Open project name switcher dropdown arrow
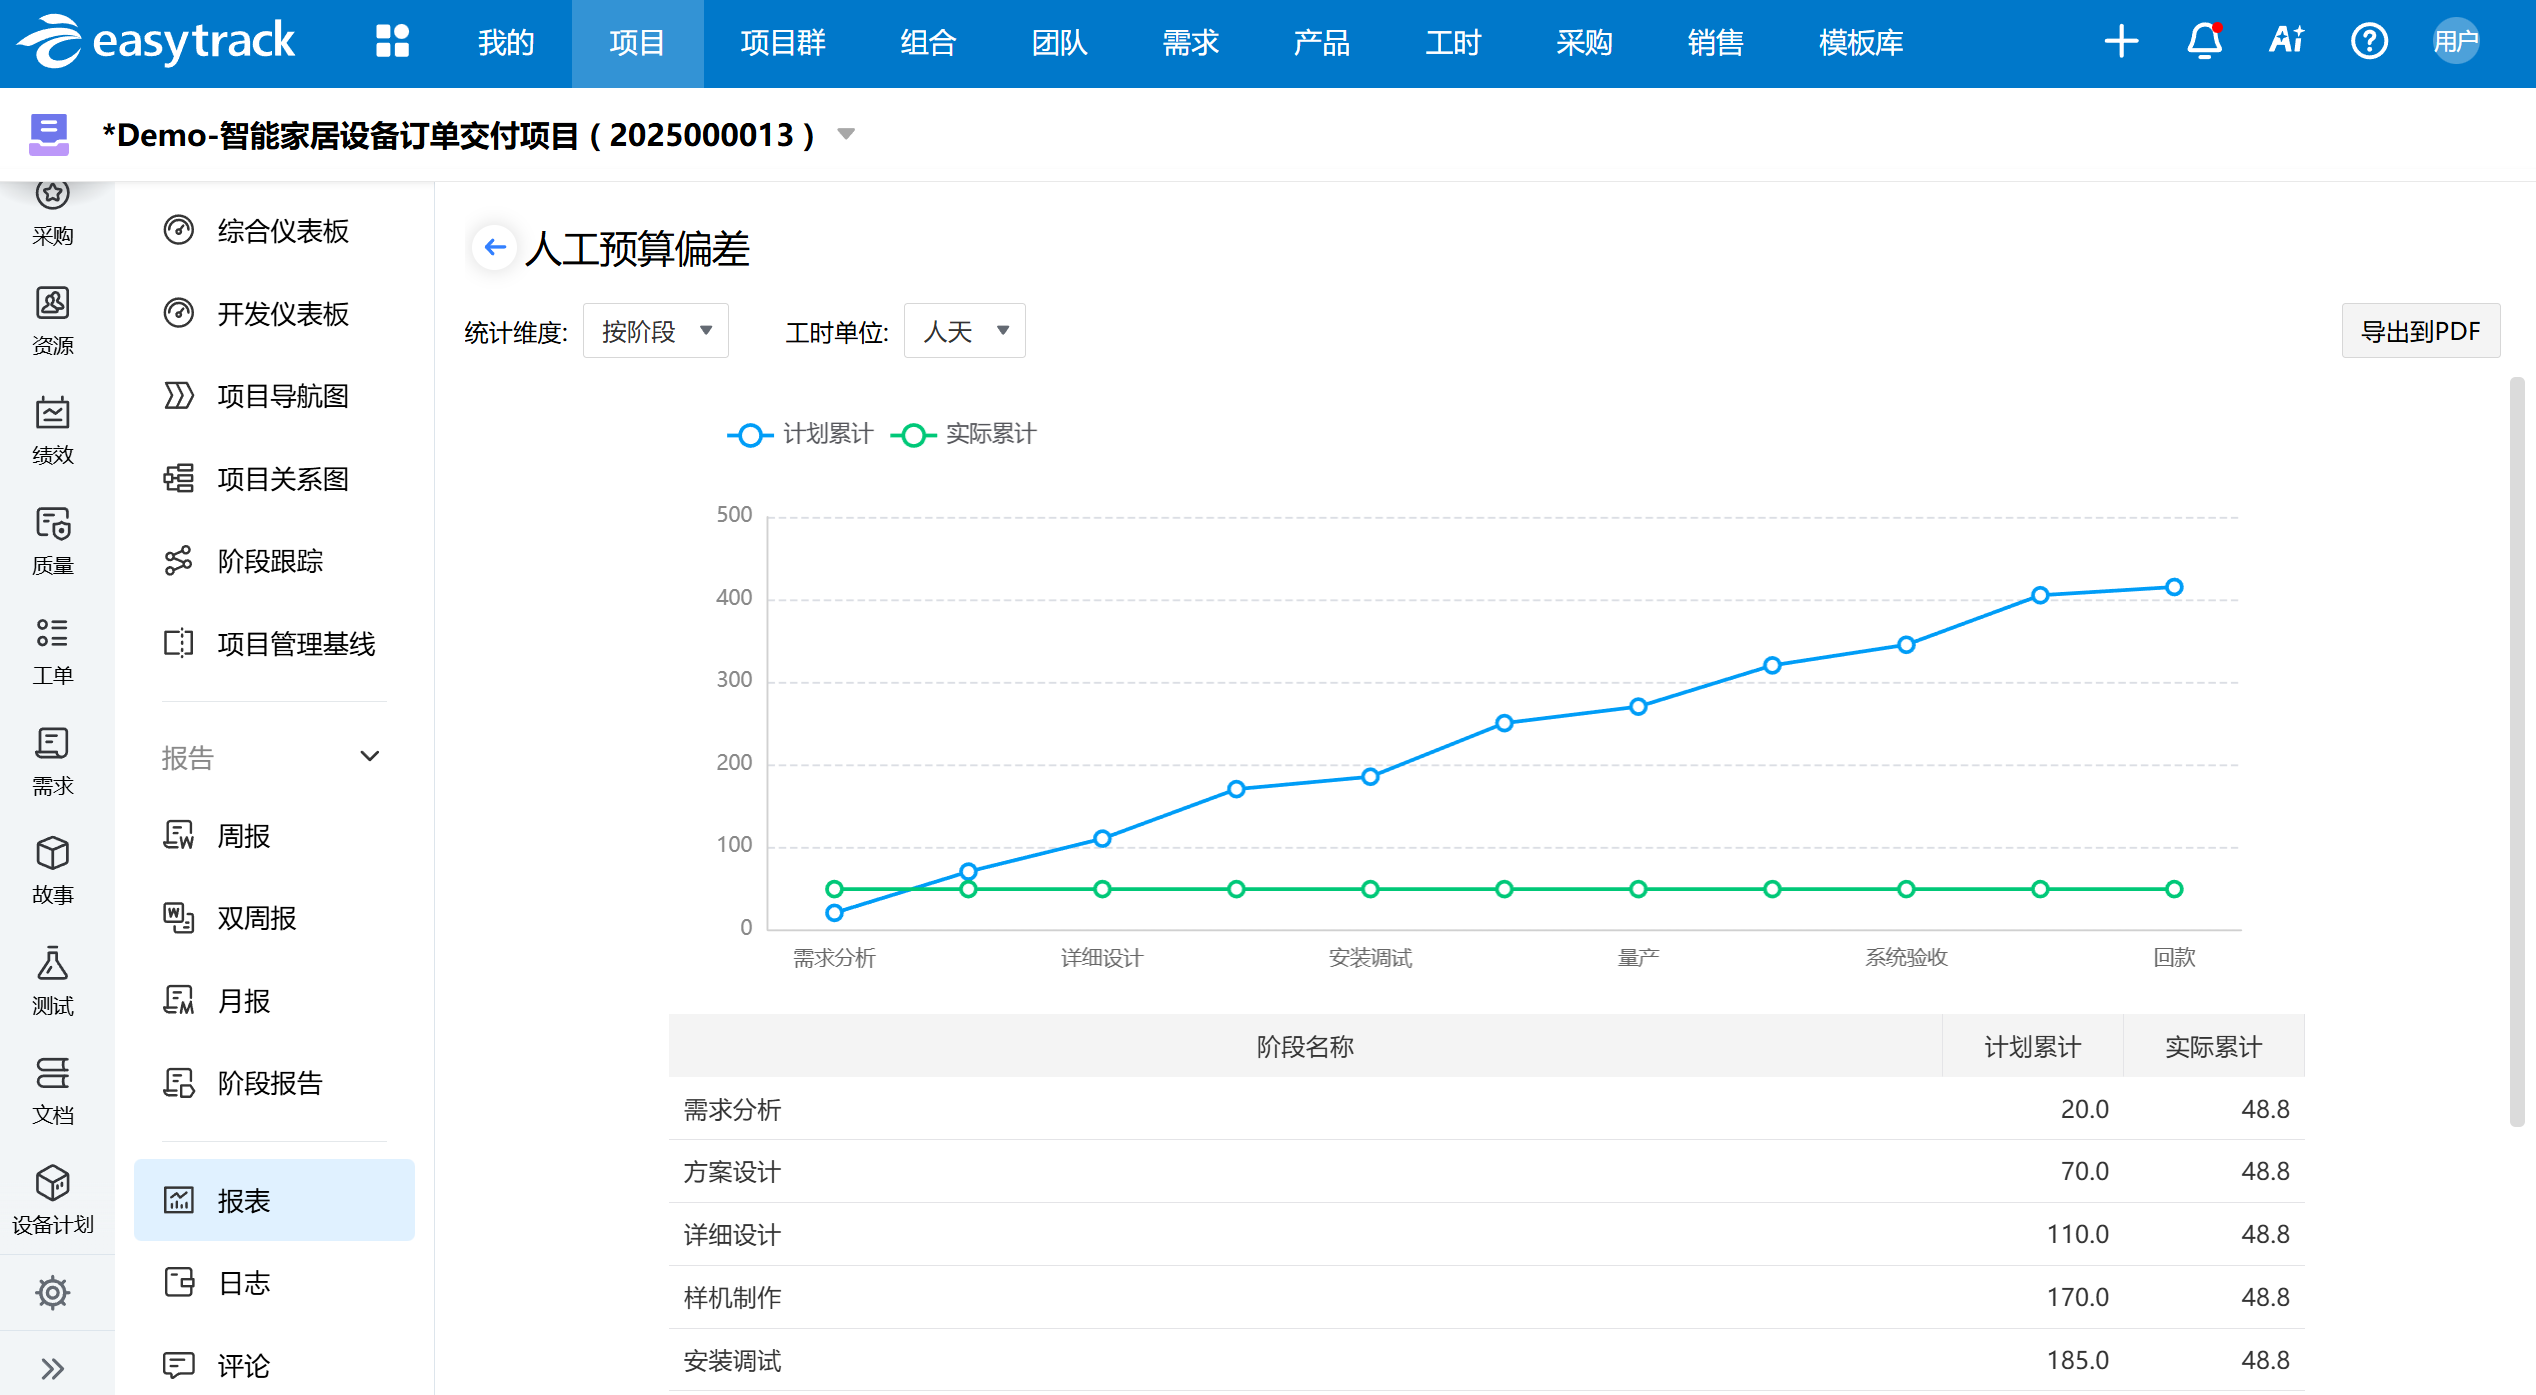This screenshot has height=1395, width=2536. coord(846,134)
